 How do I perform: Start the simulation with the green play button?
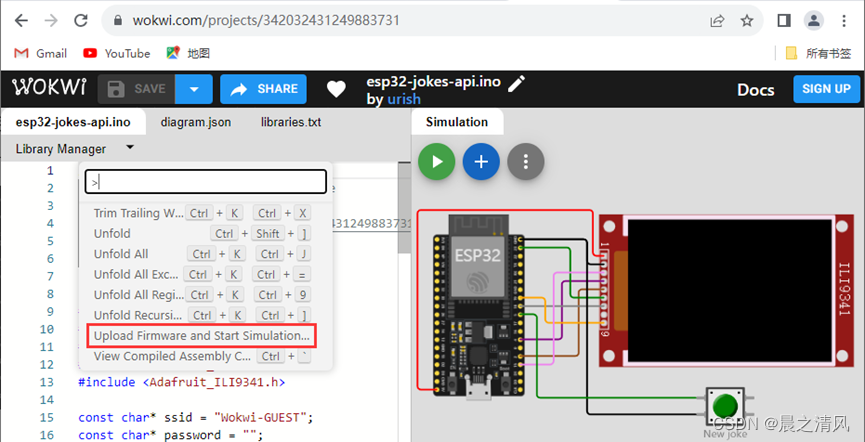[x=436, y=162]
